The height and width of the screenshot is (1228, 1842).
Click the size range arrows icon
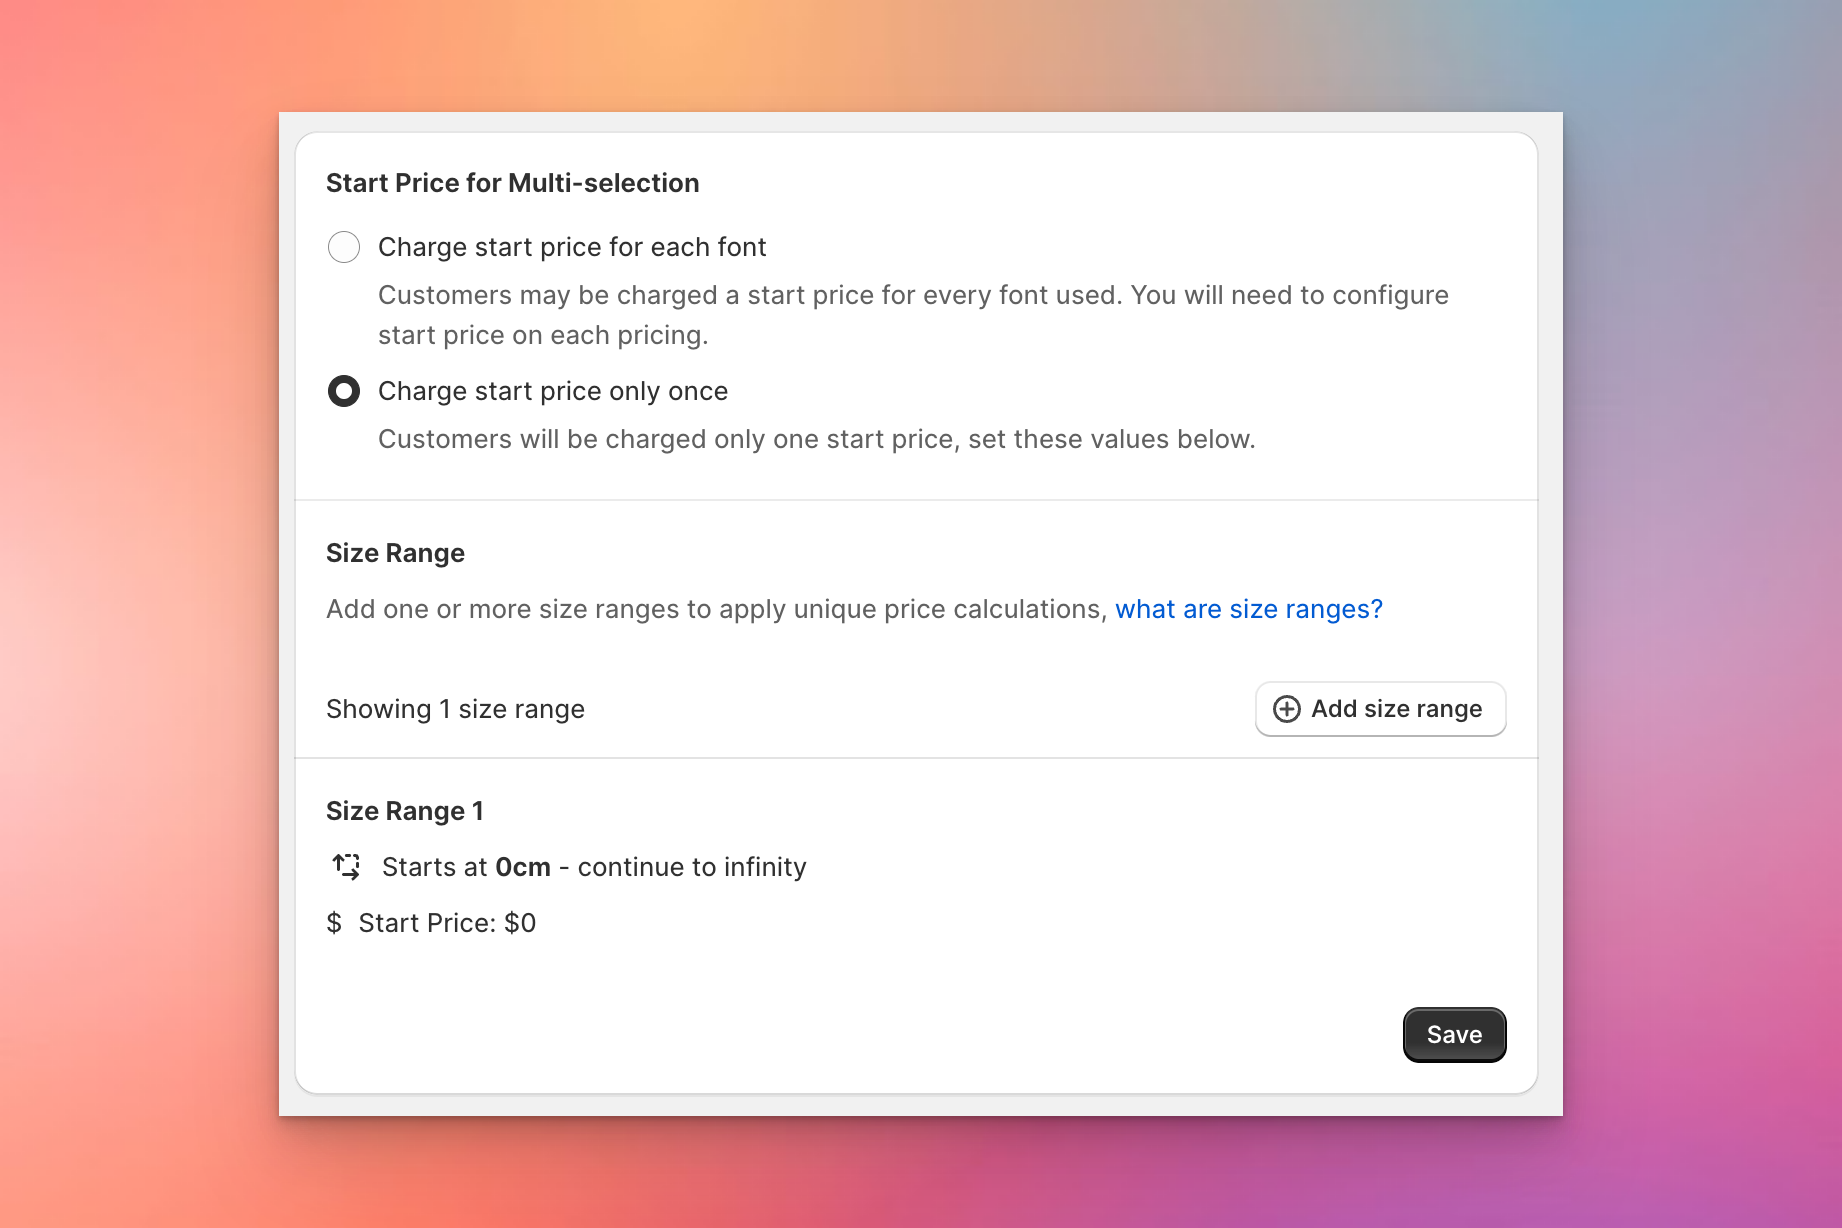(x=346, y=867)
